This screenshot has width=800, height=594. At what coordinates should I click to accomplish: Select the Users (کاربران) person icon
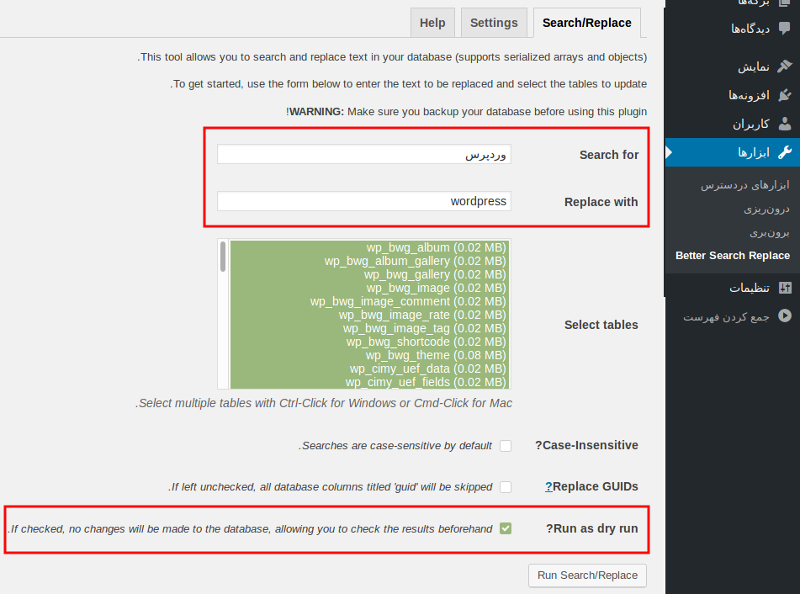pos(784,124)
